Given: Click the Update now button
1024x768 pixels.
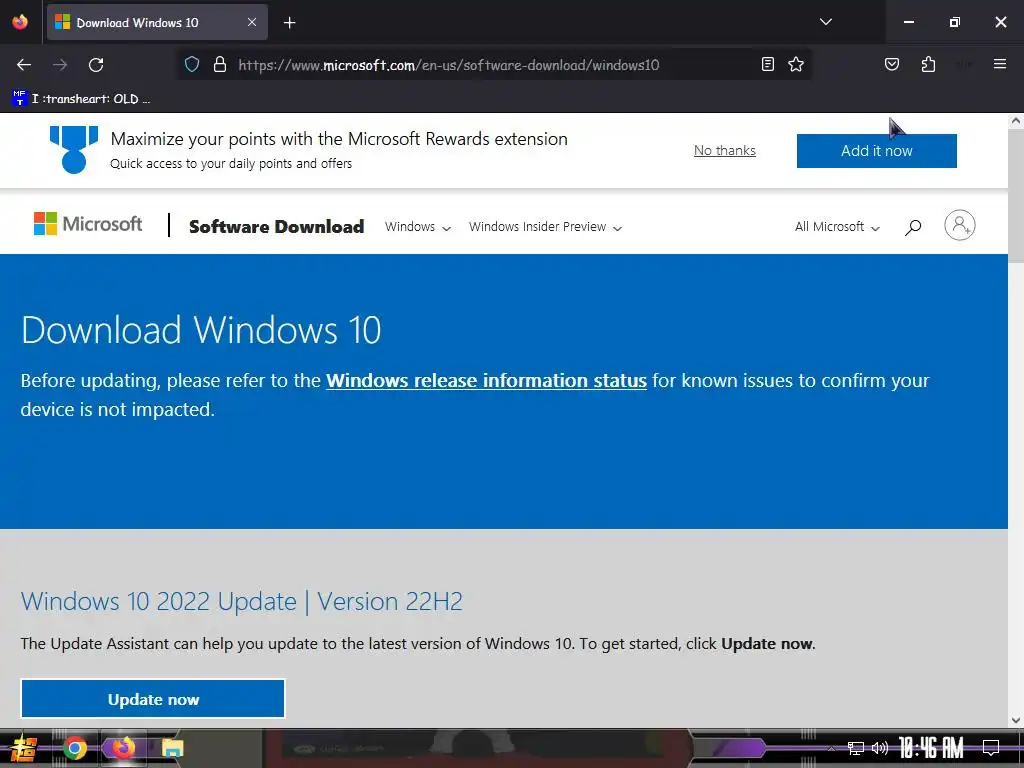Looking at the screenshot, I should click(153, 699).
